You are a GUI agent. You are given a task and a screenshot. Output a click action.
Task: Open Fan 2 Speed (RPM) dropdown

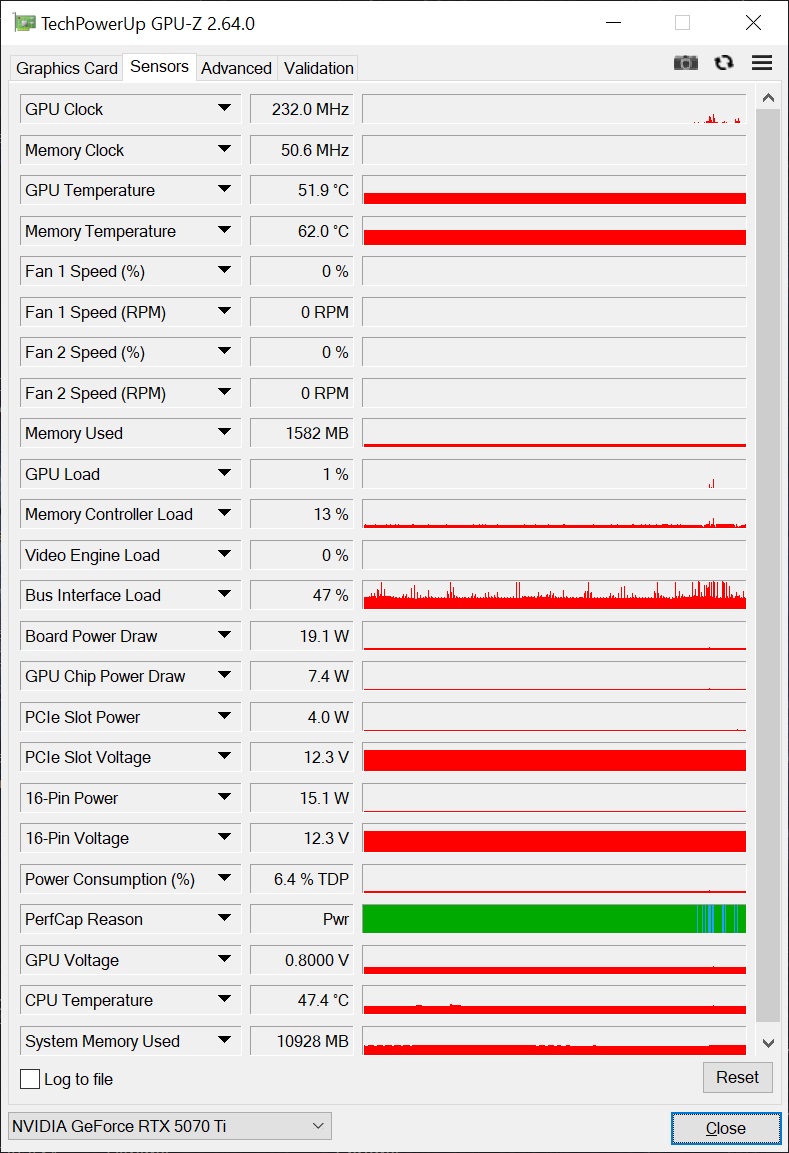[x=224, y=393]
